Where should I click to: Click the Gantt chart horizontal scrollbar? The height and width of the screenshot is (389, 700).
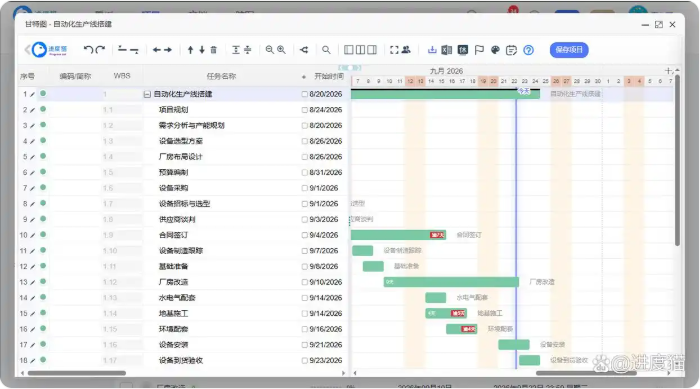[x=586, y=373]
